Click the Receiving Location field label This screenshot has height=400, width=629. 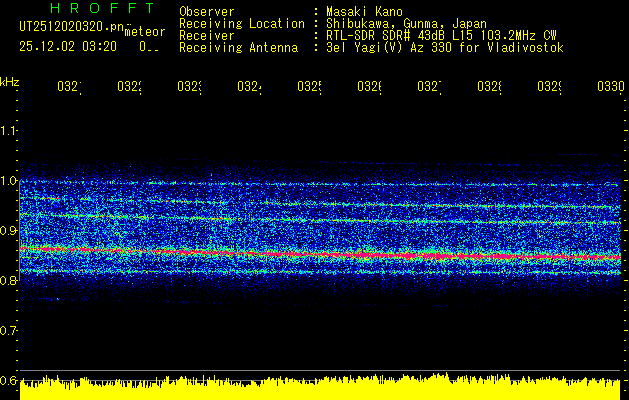pos(241,23)
